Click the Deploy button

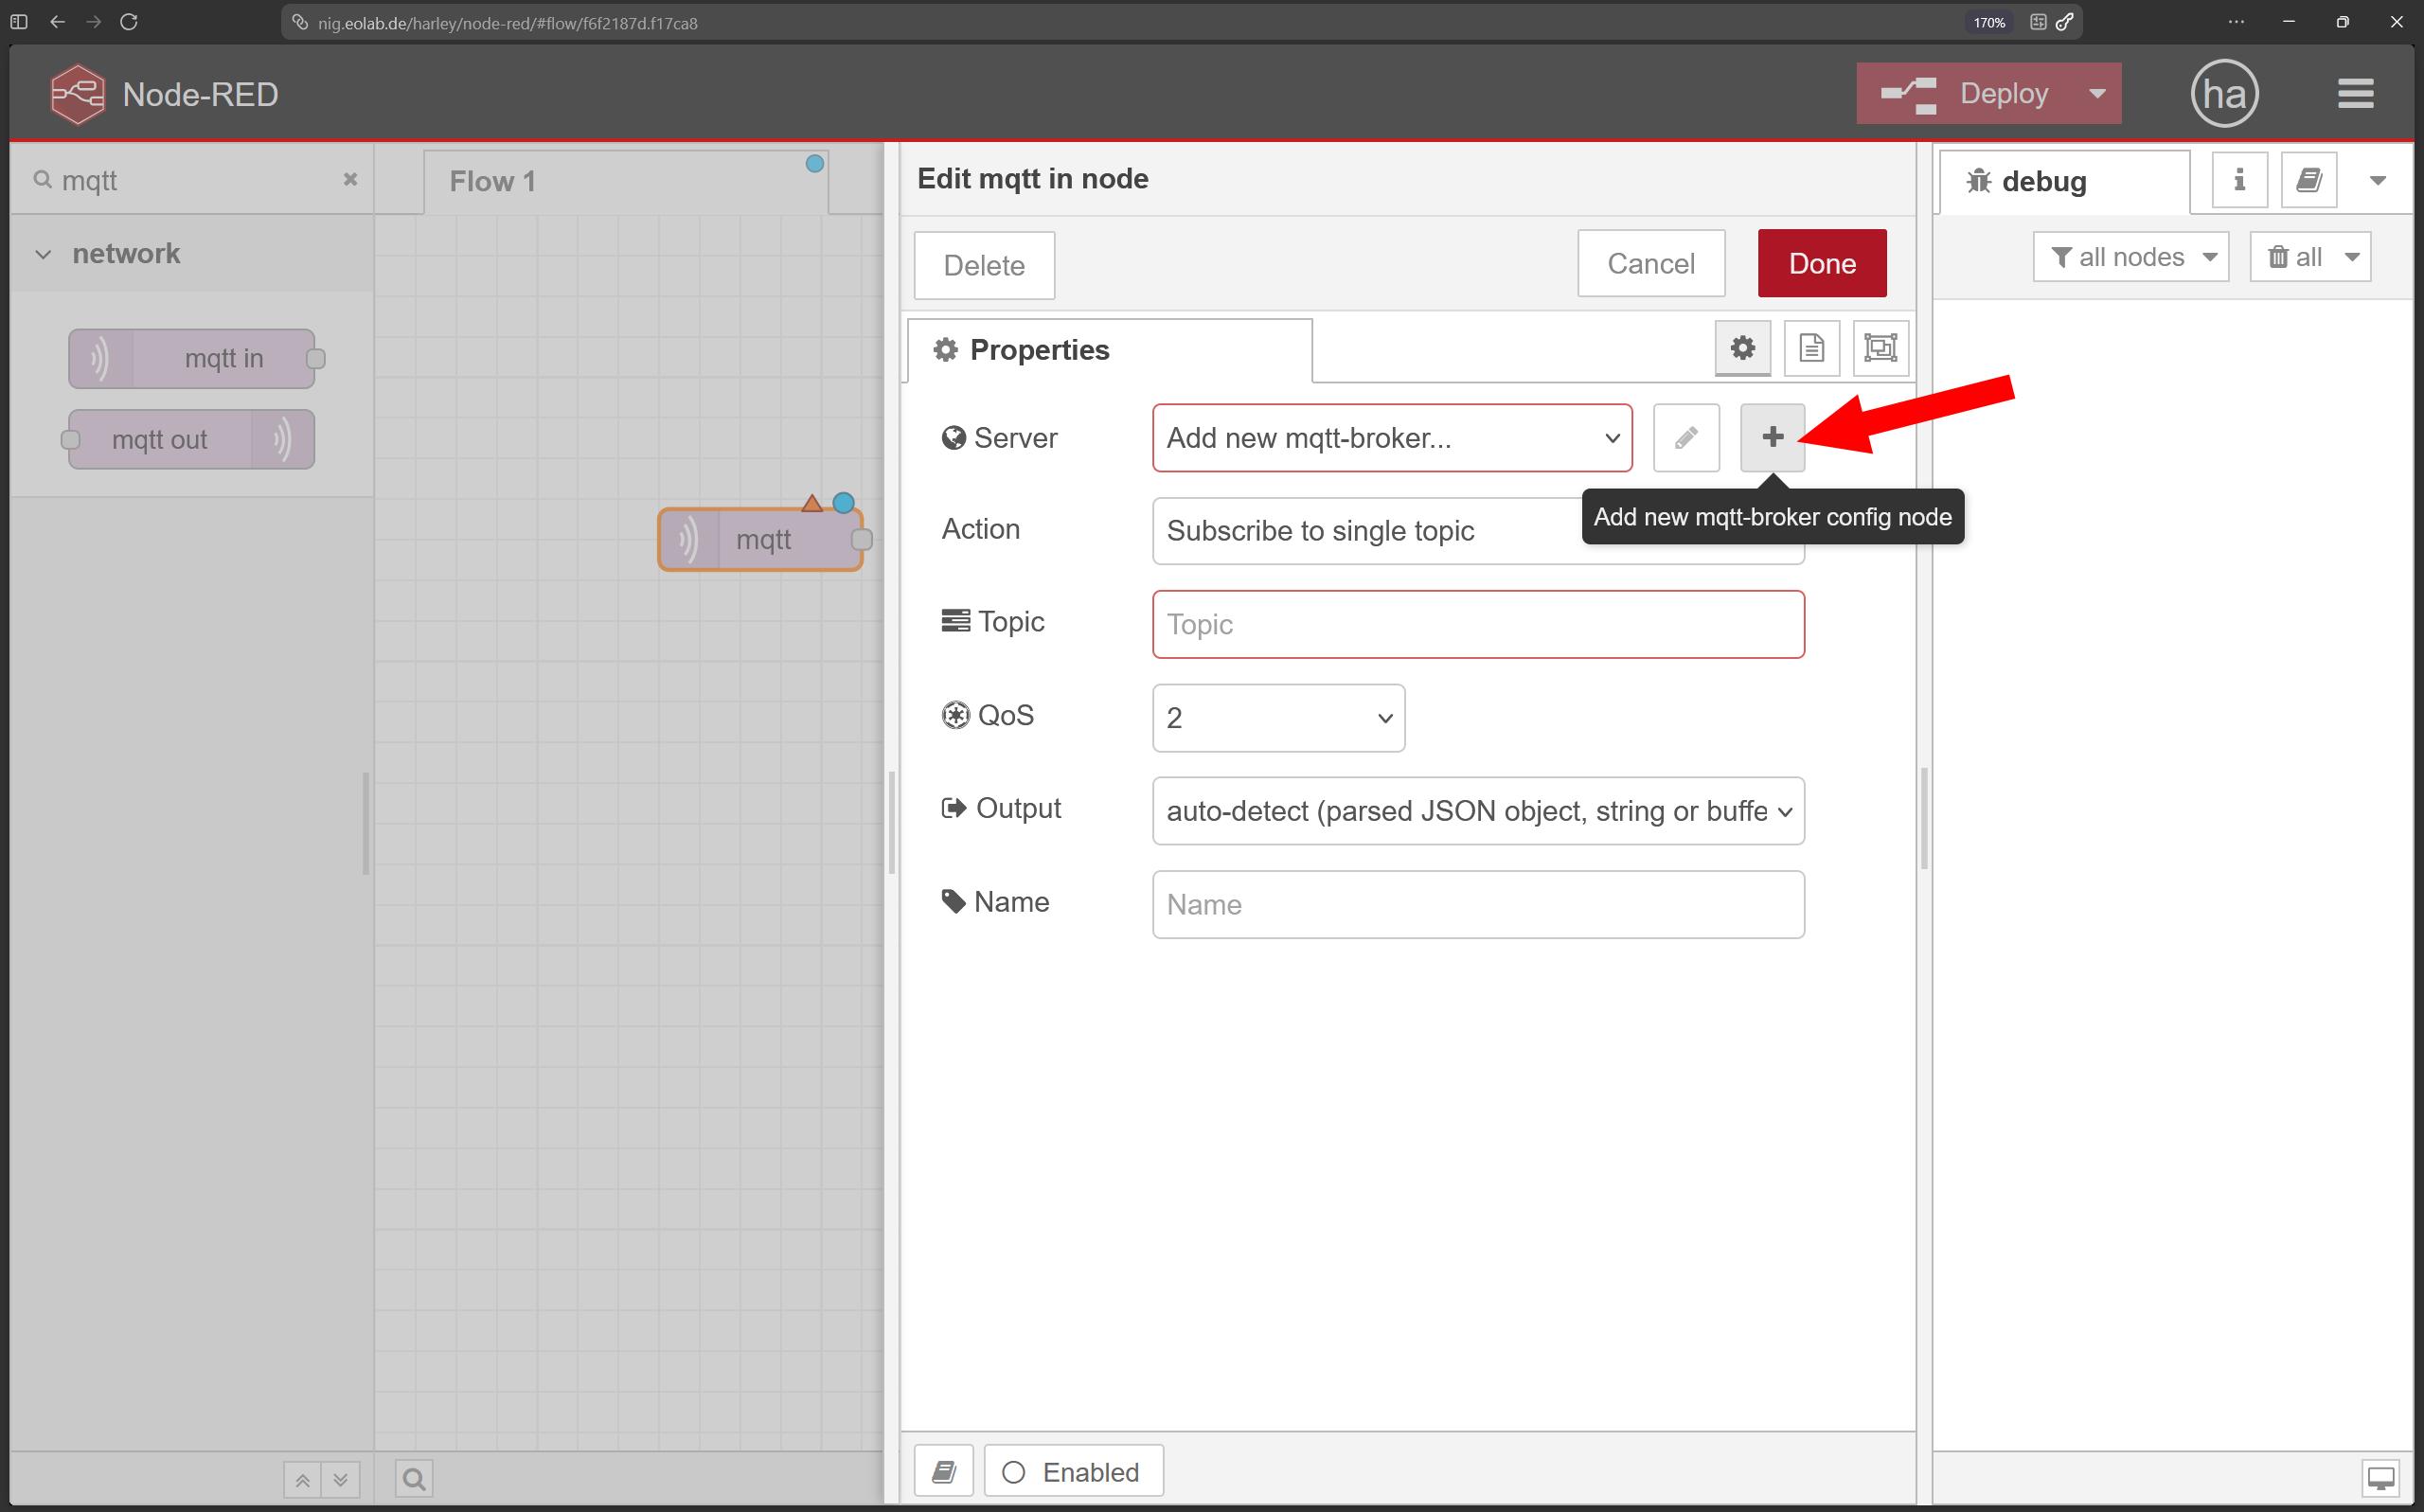click(1965, 94)
